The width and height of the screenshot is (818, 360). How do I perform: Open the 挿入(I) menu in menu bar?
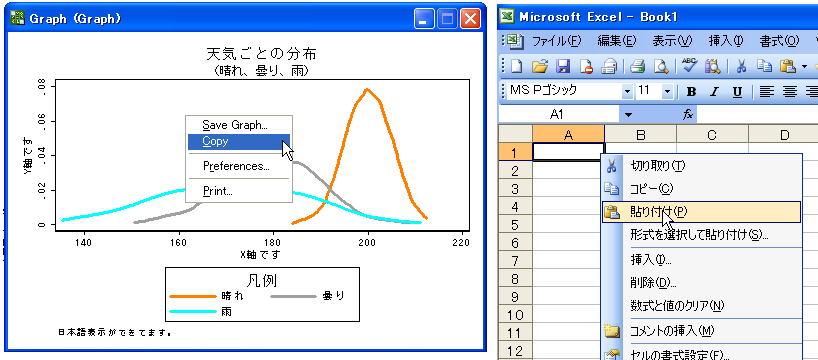[x=726, y=41]
